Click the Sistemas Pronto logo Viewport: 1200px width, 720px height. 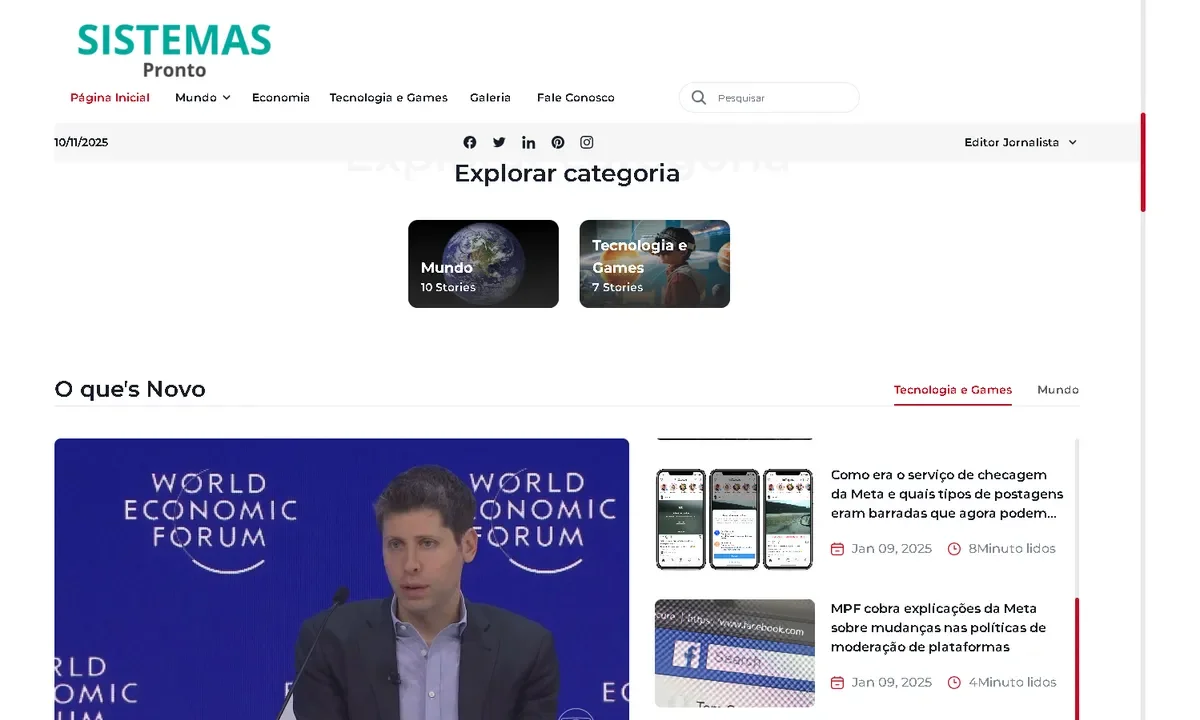[x=174, y=50]
